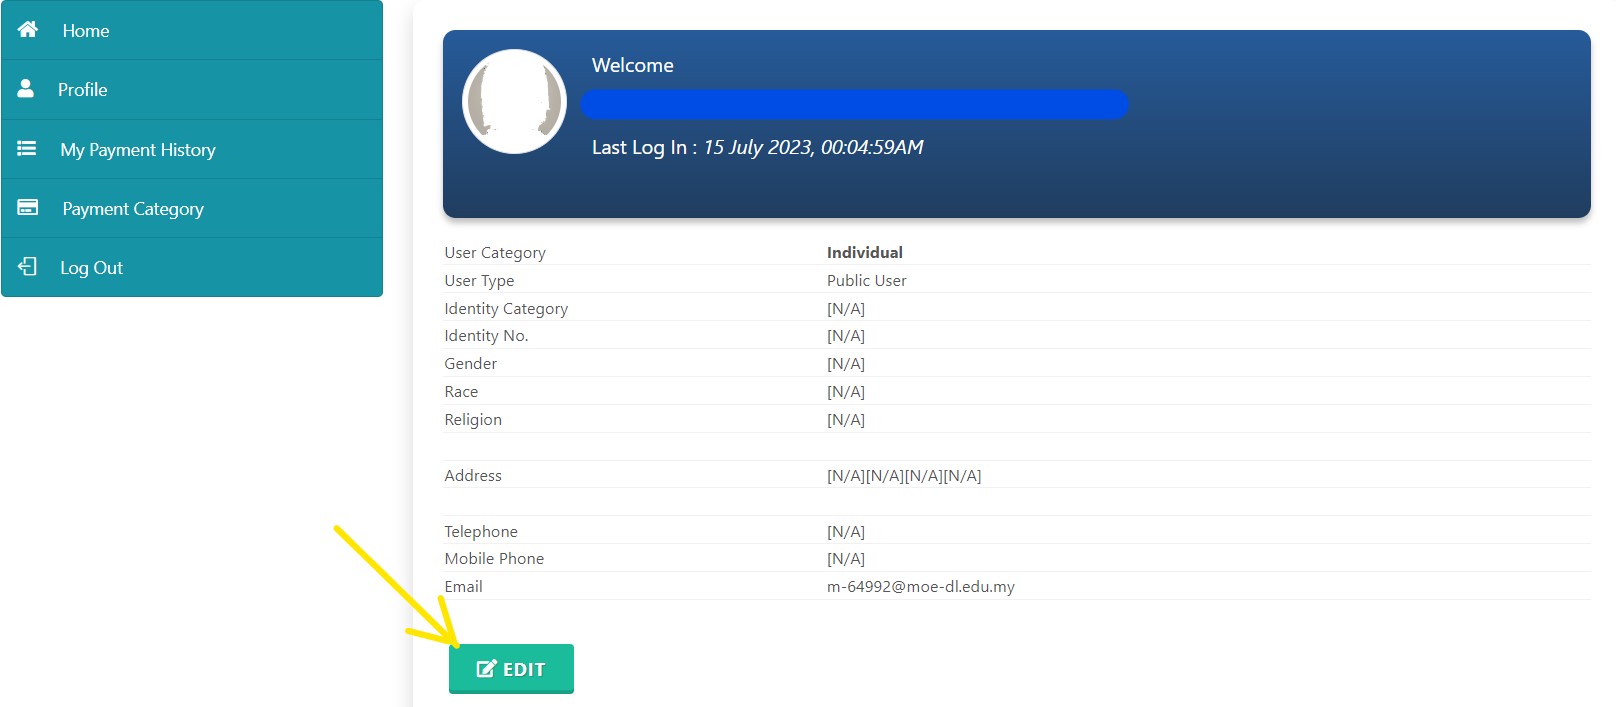The height and width of the screenshot is (707, 1616).
Task: Click the Log Out door icon
Action: click(28, 267)
